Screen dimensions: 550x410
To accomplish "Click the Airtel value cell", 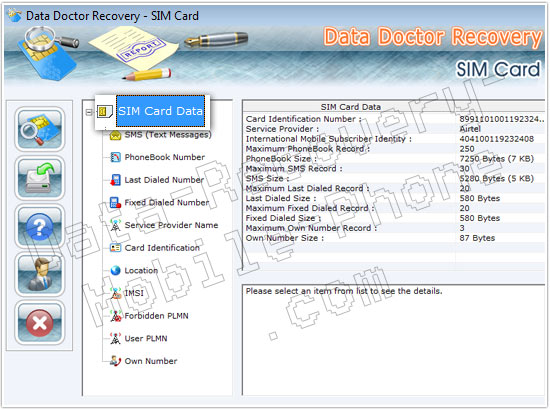I will click(470, 129).
